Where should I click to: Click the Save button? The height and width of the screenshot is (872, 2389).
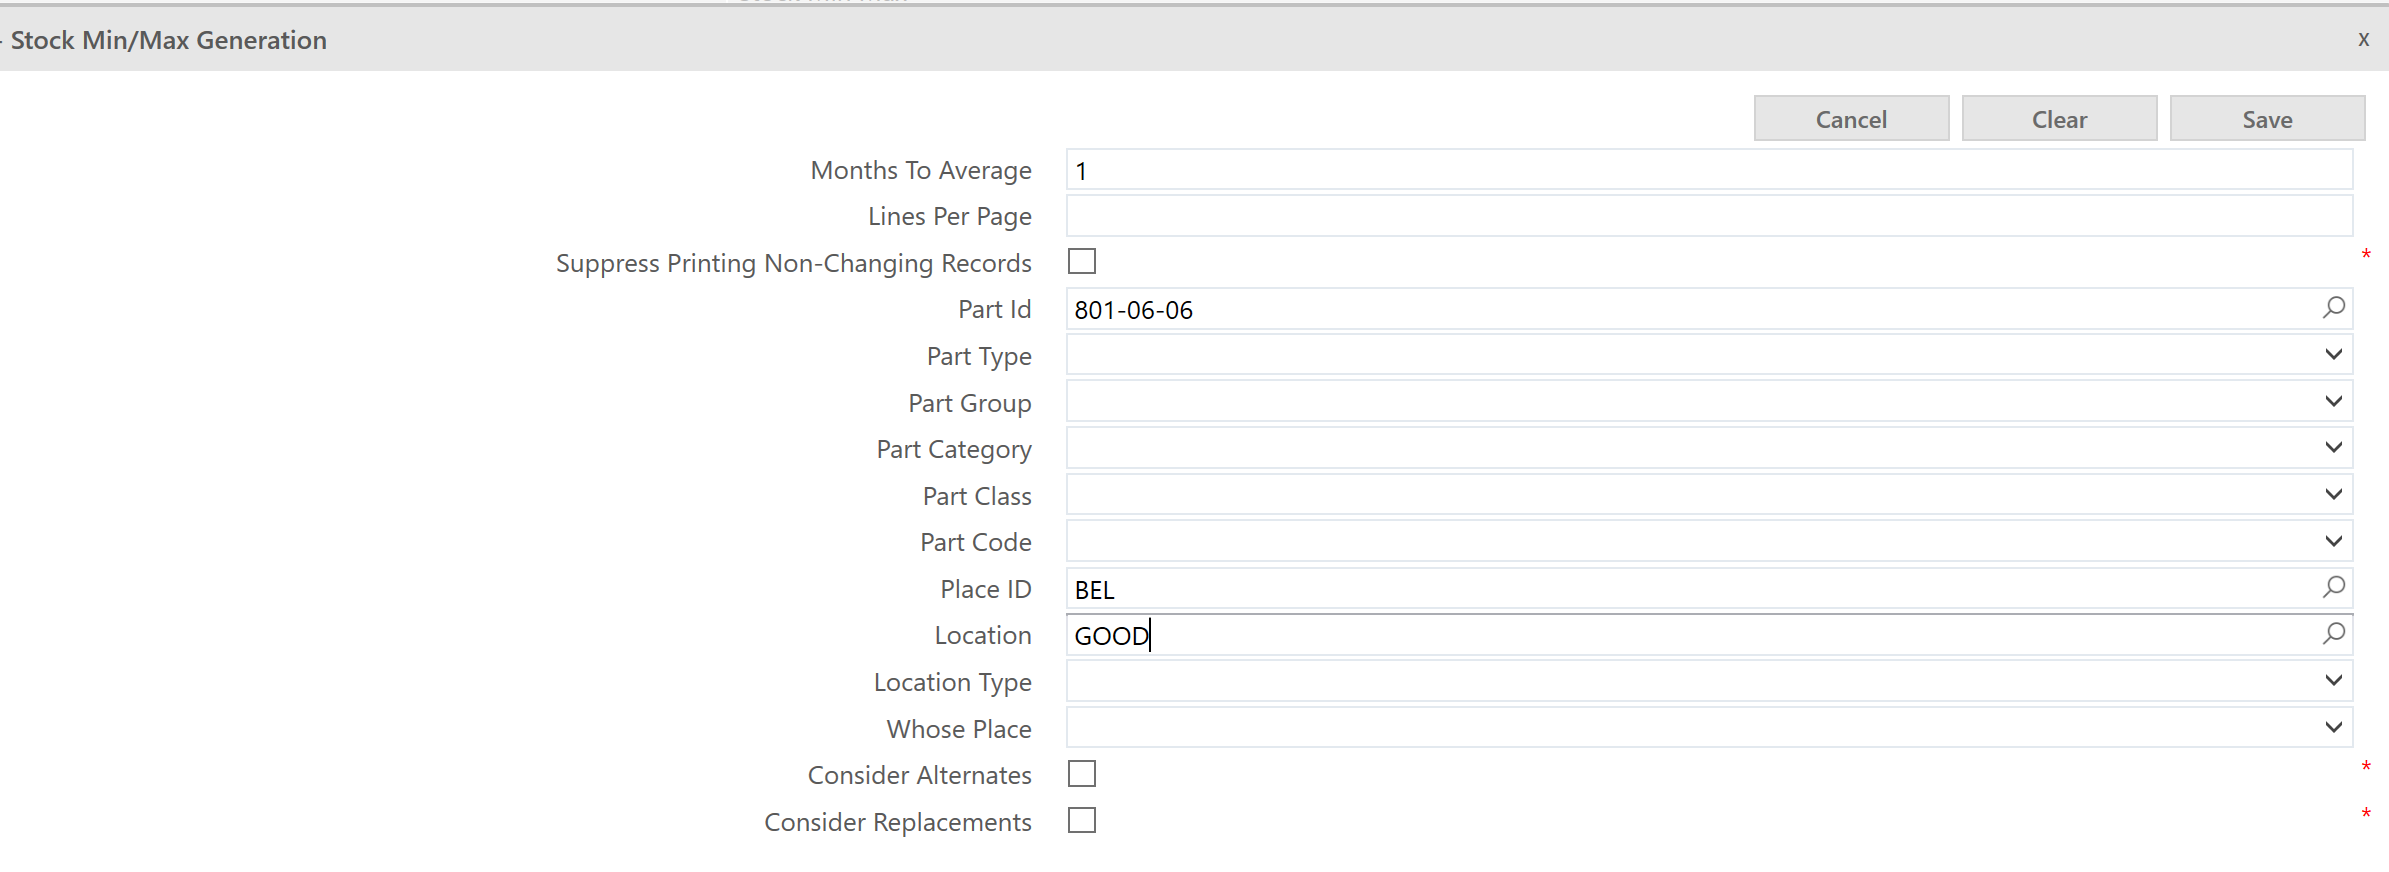pos(2267,119)
